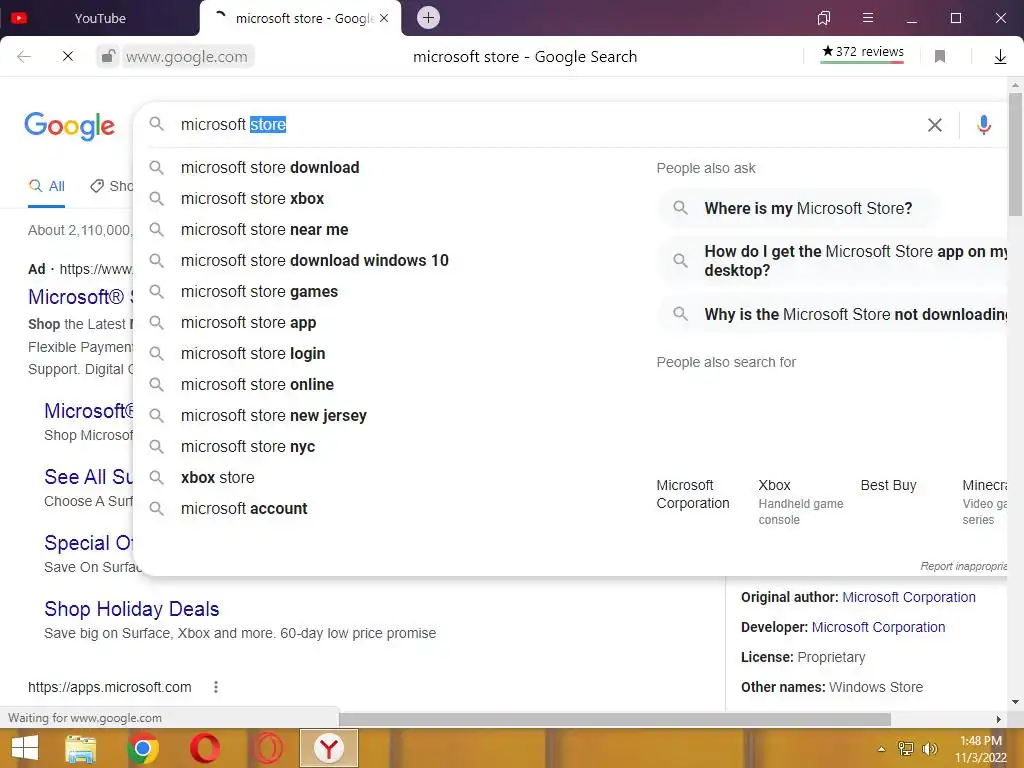The height and width of the screenshot is (768, 1024).
Task: Open options menu for apps.microsoft.com result
Action: 216,687
